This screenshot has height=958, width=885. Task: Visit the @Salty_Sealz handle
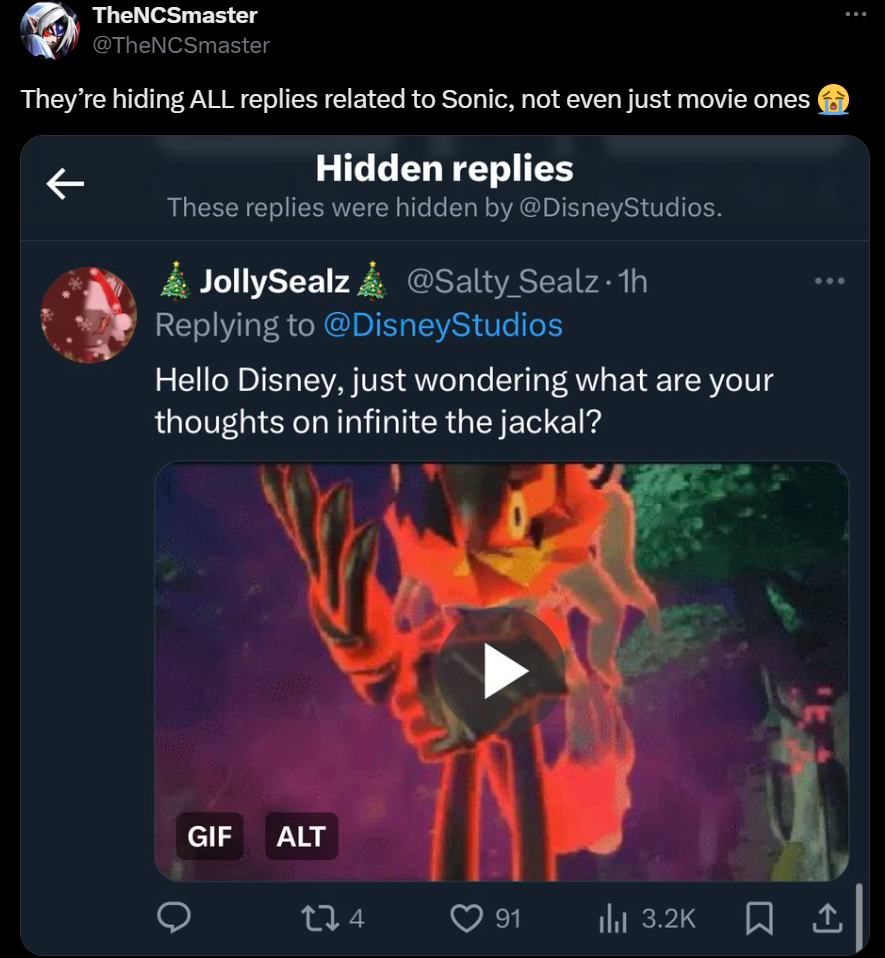click(x=503, y=282)
